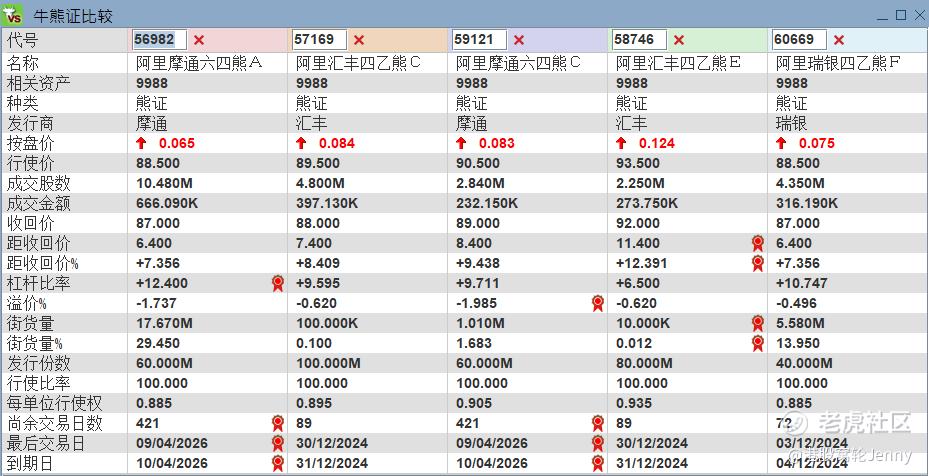Click outstanding percent value 29.450
The height and width of the screenshot is (476, 929).
158,343
